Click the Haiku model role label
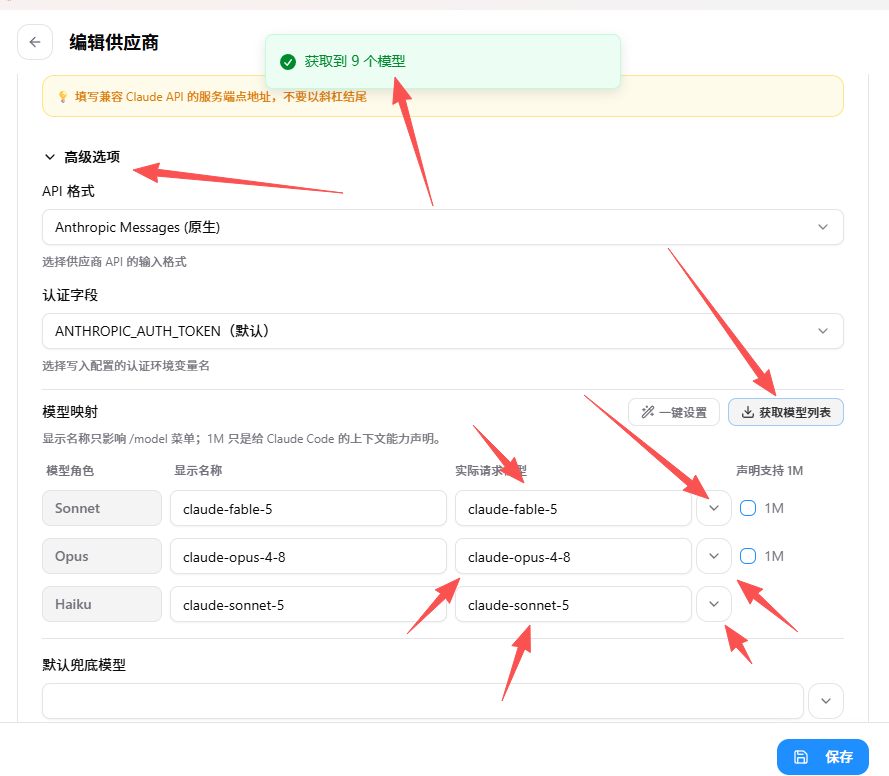 tap(102, 604)
